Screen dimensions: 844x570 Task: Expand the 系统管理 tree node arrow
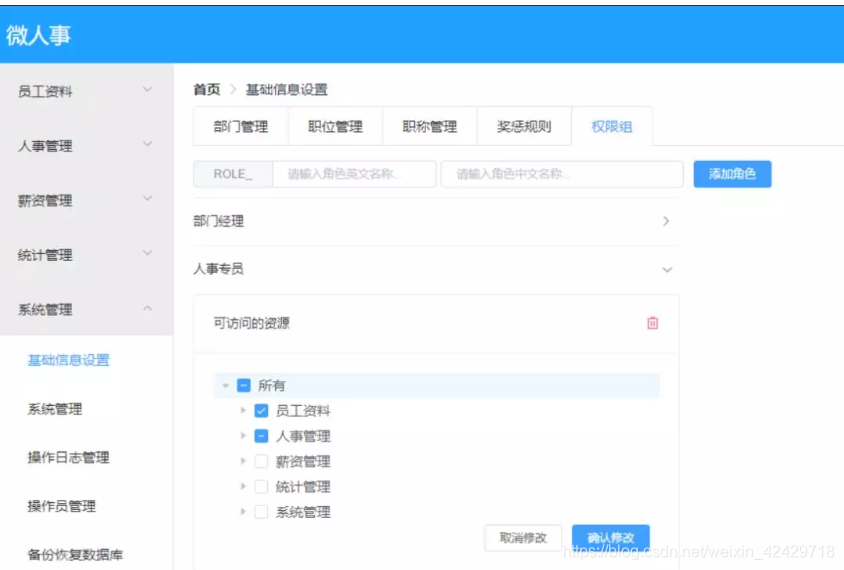coord(243,512)
